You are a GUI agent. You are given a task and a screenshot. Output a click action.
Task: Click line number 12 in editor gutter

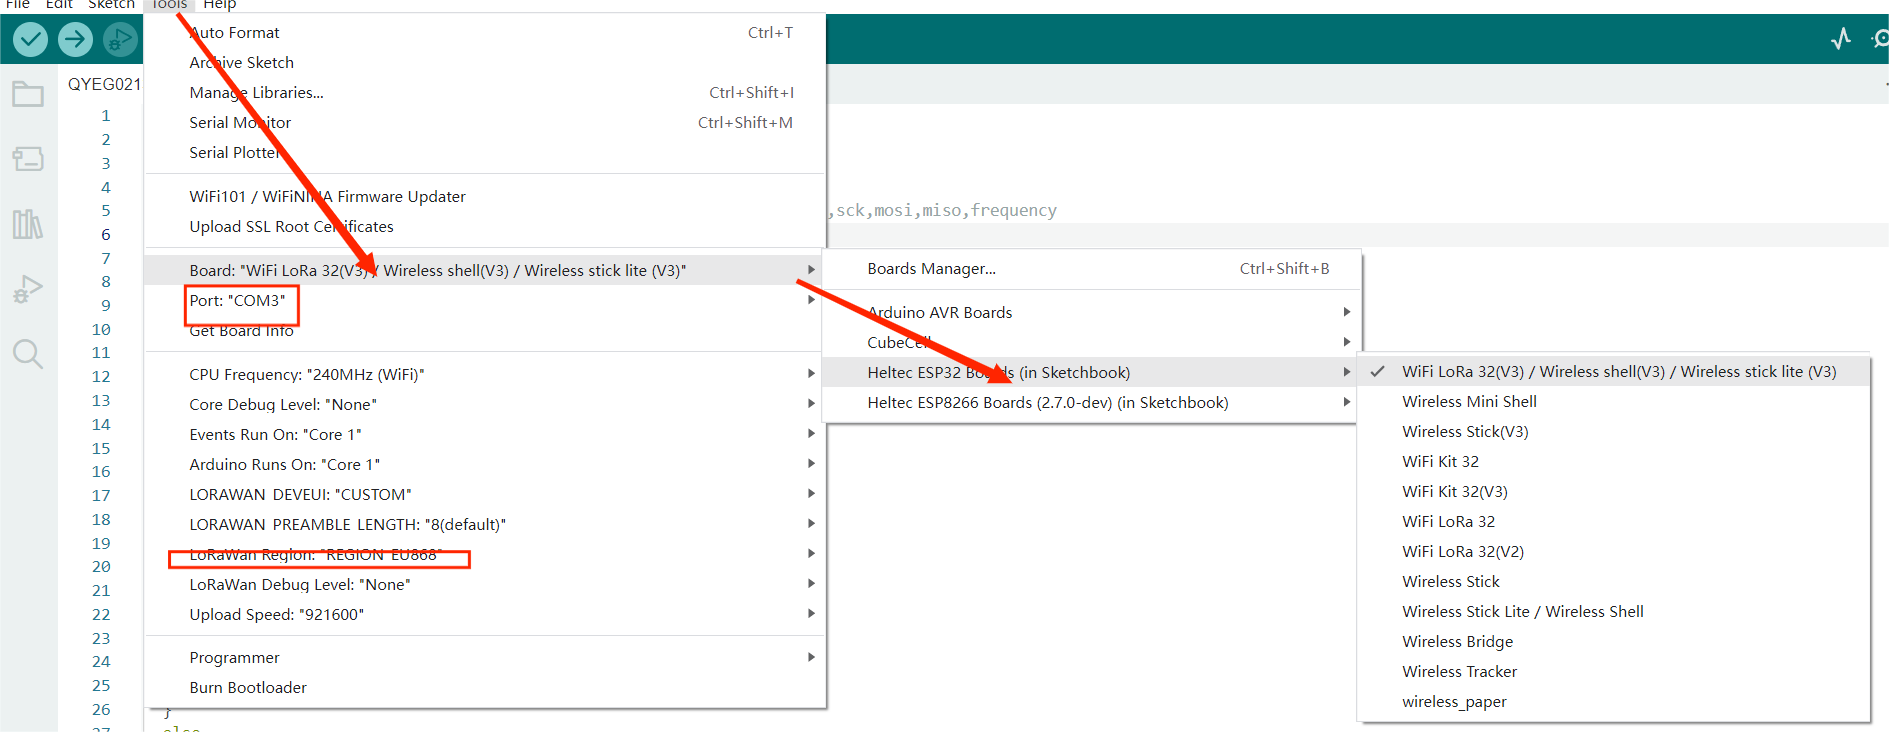click(101, 377)
